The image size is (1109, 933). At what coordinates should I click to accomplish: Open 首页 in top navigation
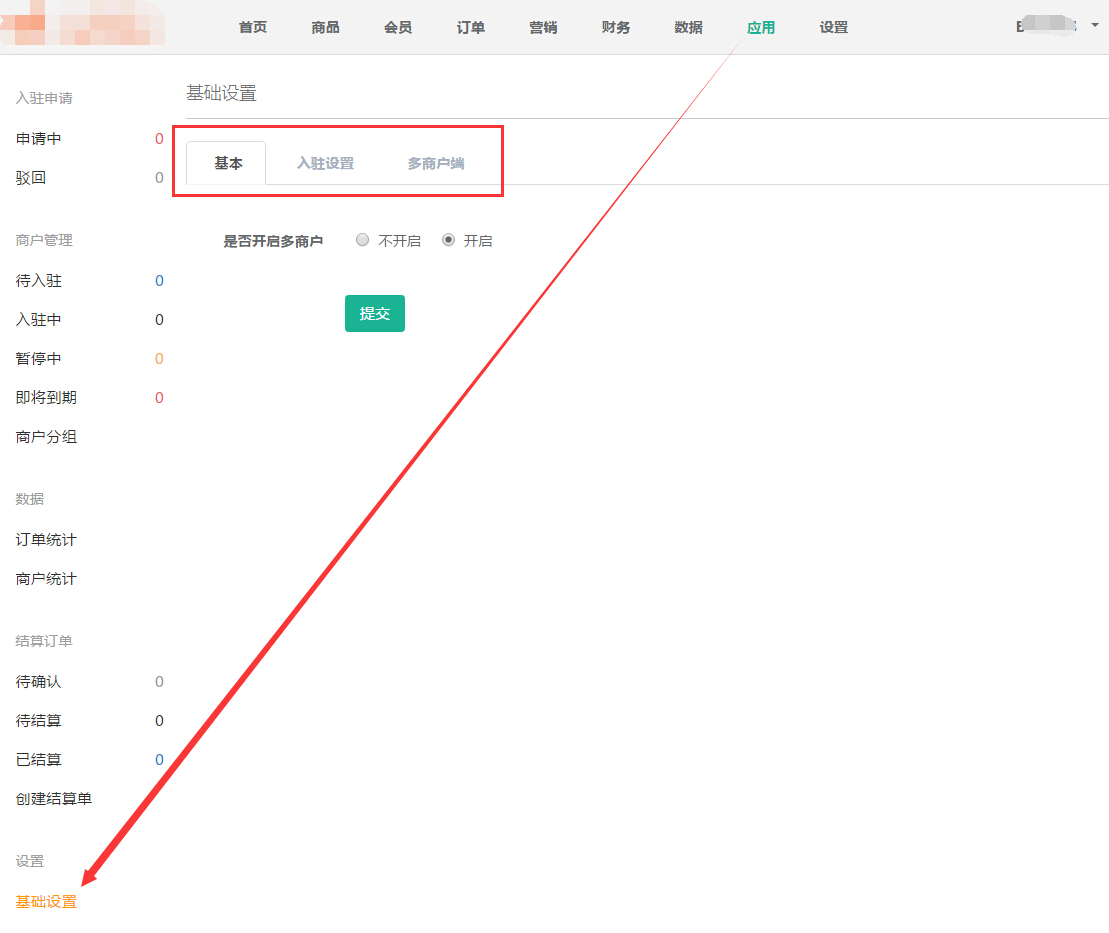(x=253, y=27)
